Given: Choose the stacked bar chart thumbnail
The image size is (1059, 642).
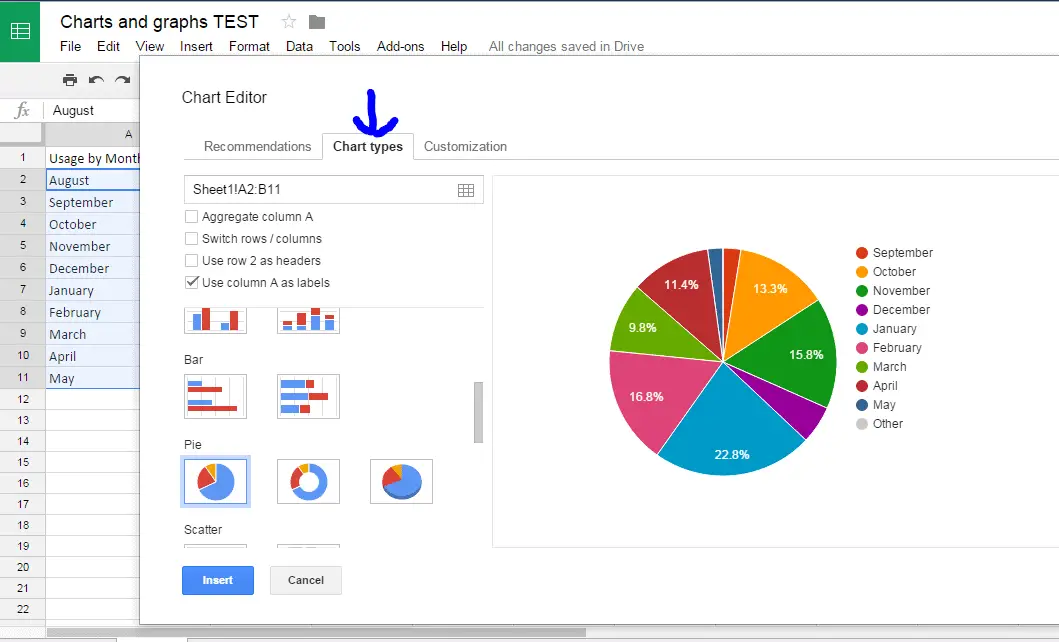Looking at the screenshot, I should pos(308,396).
